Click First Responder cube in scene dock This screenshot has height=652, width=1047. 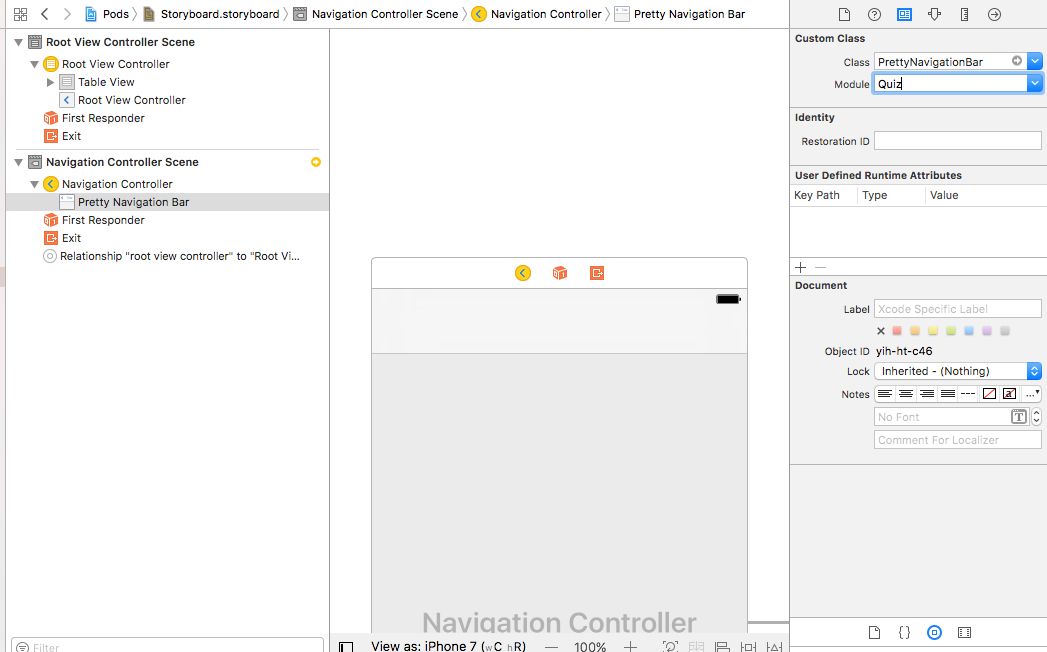[560, 273]
